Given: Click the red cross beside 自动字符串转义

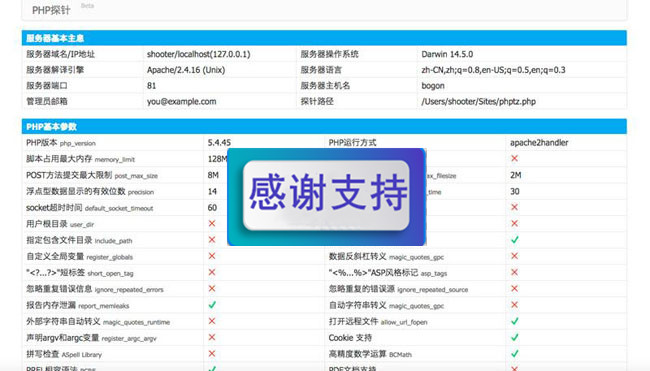Looking at the screenshot, I should pos(514,305).
